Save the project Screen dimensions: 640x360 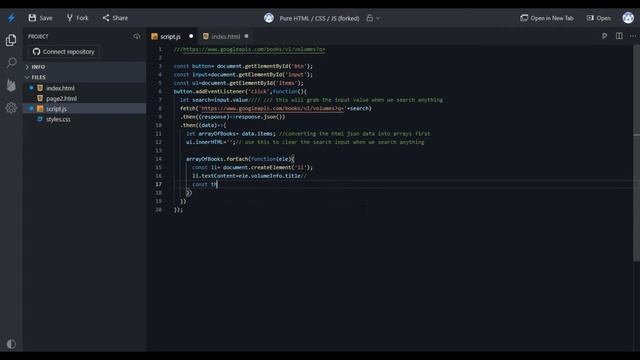[x=40, y=18]
